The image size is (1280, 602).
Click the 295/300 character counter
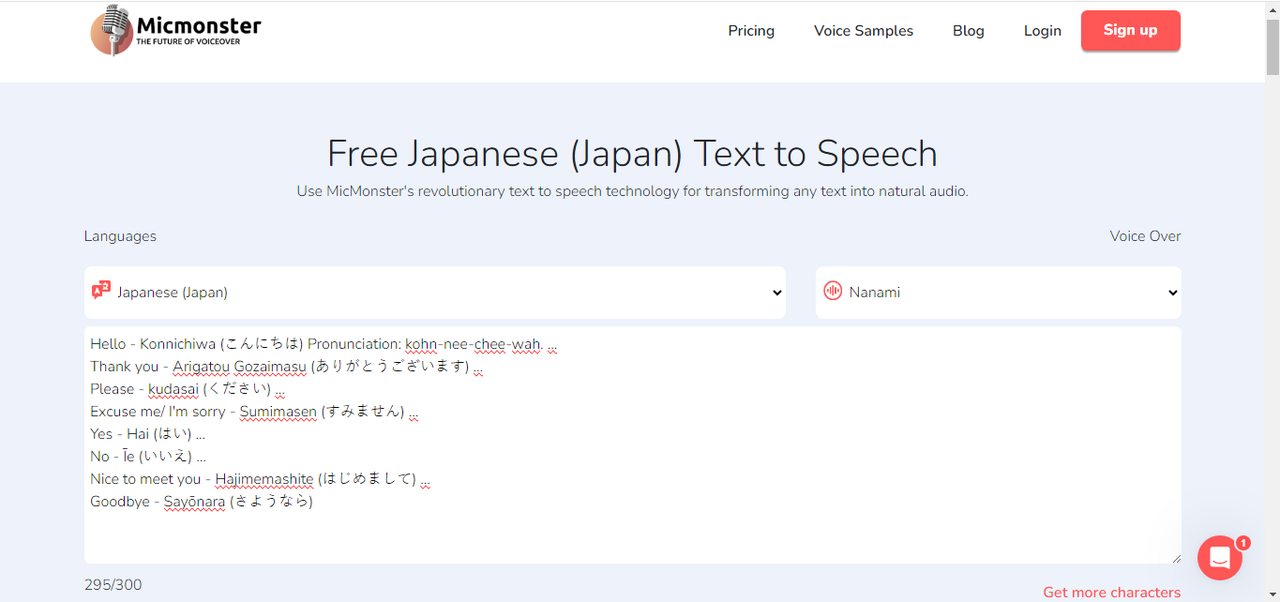pyautogui.click(x=113, y=585)
